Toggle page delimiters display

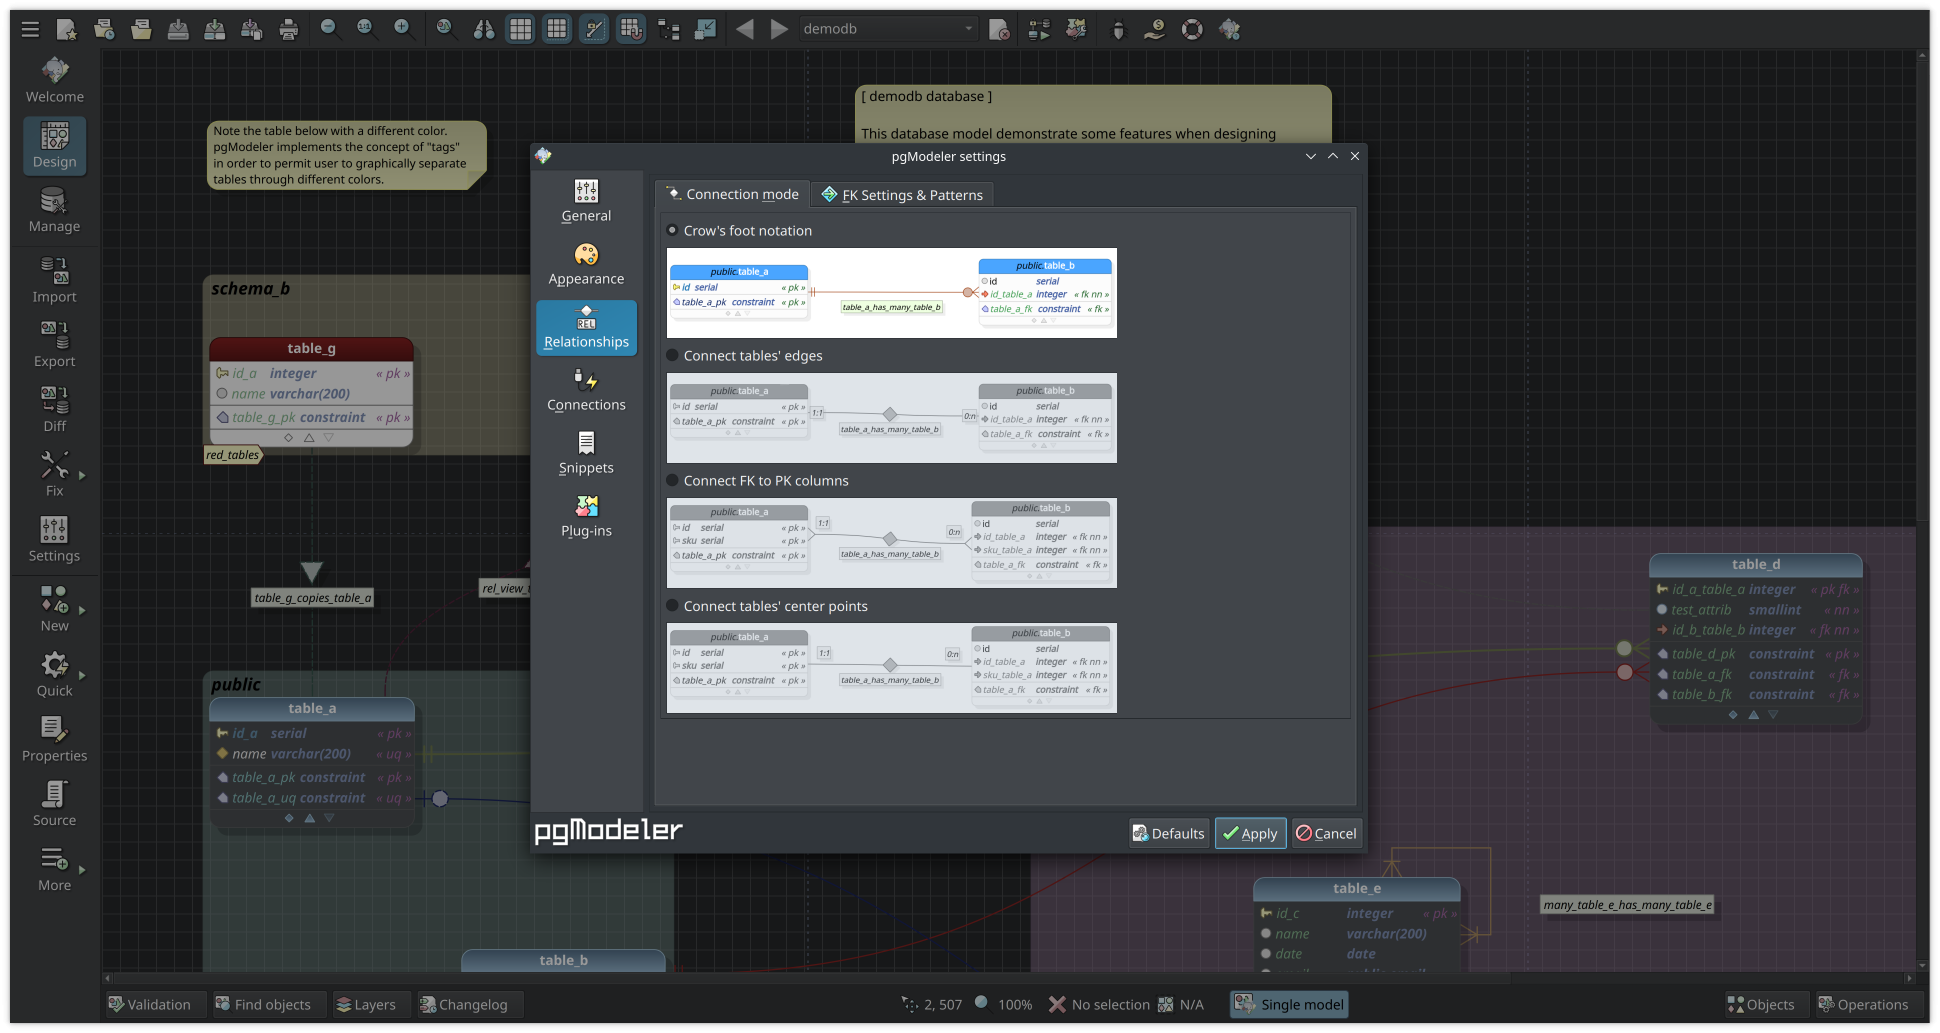pyautogui.click(x=557, y=29)
